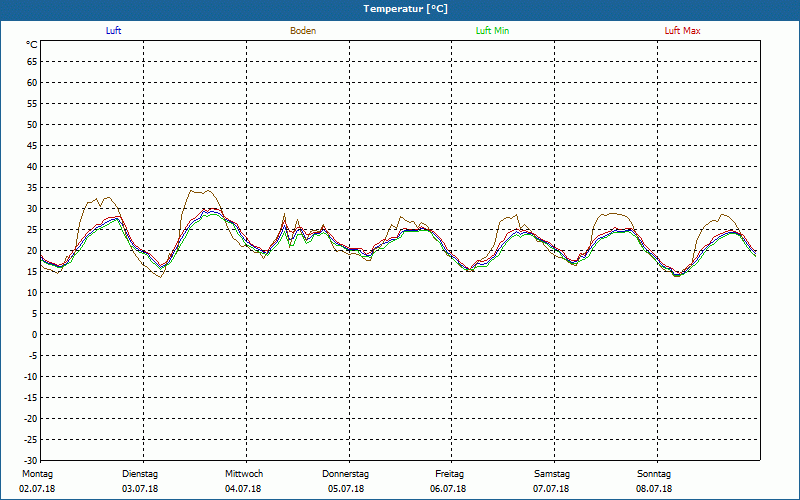Click the date 03.07.18
The height and width of the screenshot is (500, 800).
(140, 489)
